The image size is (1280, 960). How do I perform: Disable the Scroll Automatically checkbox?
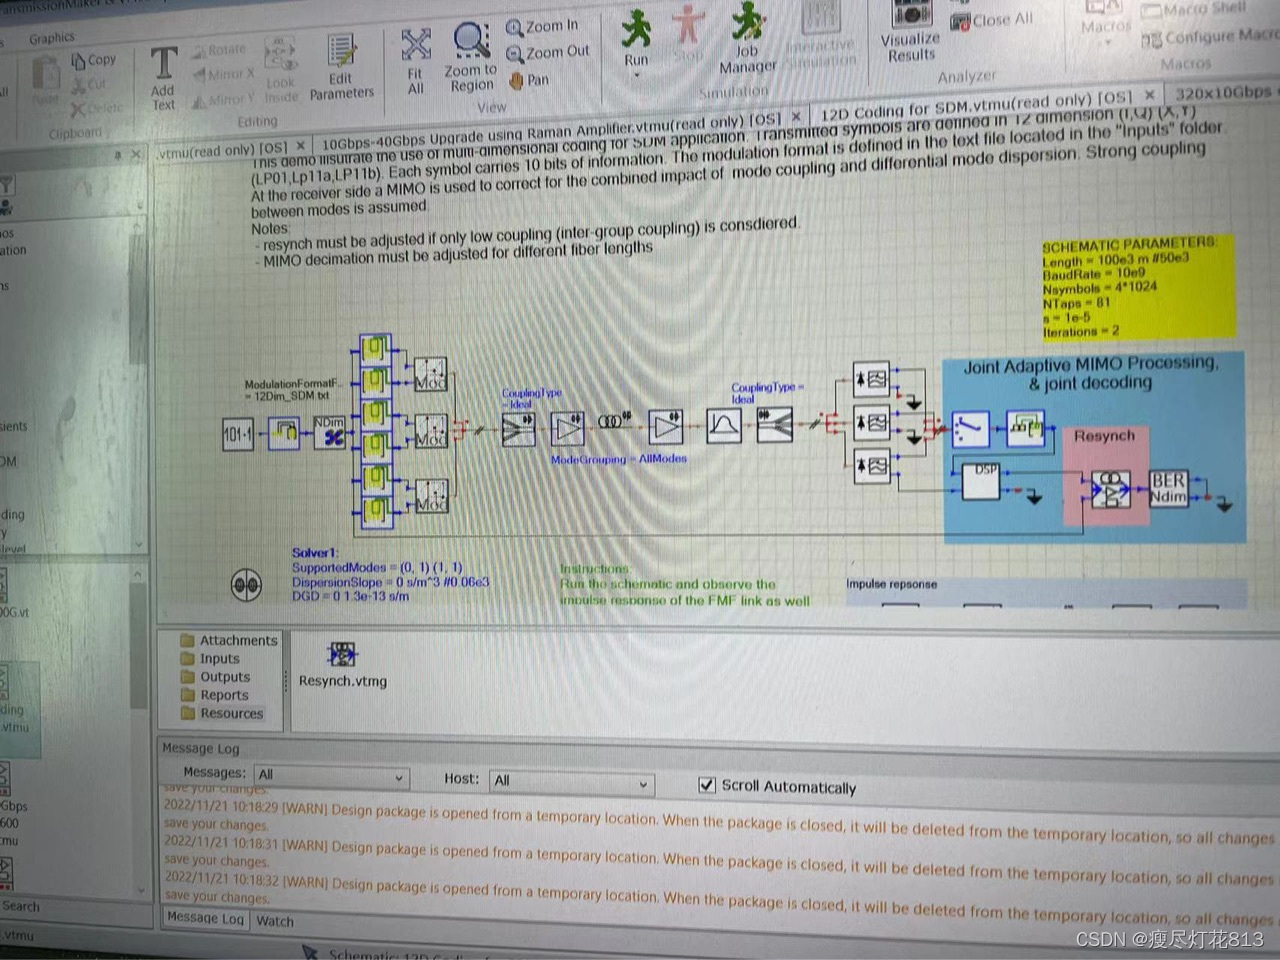[708, 785]
